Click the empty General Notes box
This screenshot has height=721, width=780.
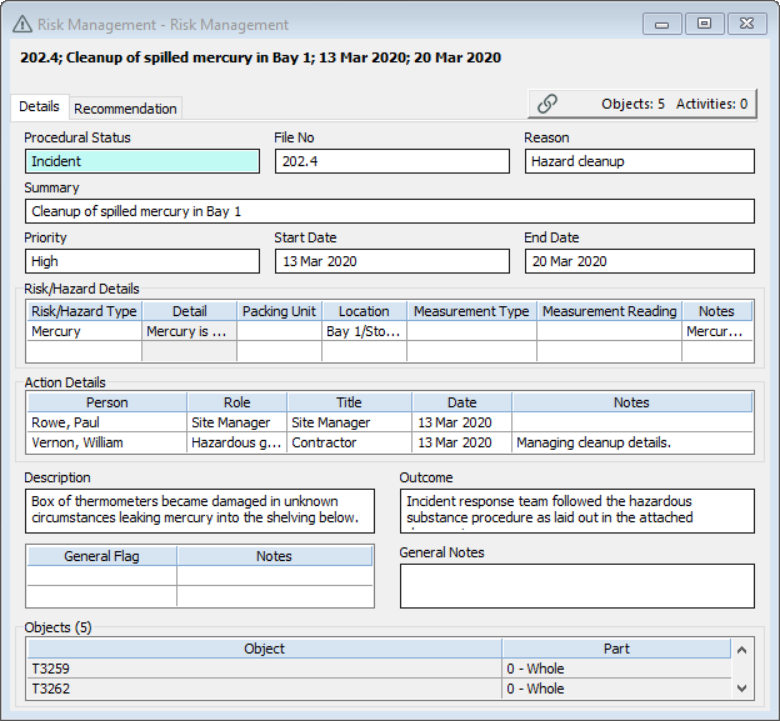pos(577,586)
